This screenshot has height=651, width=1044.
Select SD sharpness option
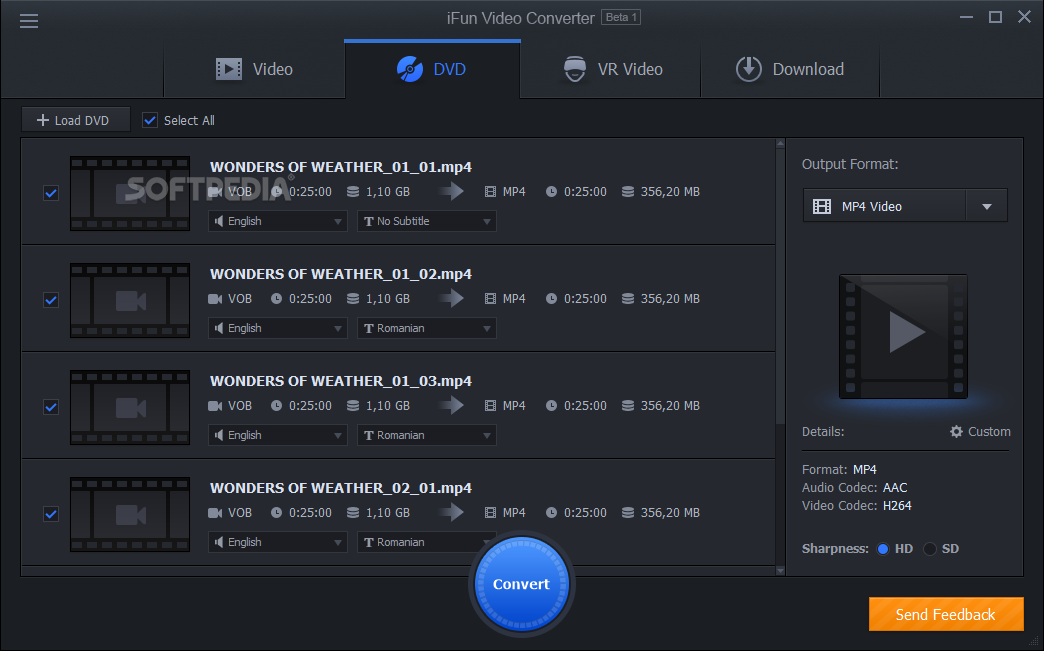(x=930, y=548)
